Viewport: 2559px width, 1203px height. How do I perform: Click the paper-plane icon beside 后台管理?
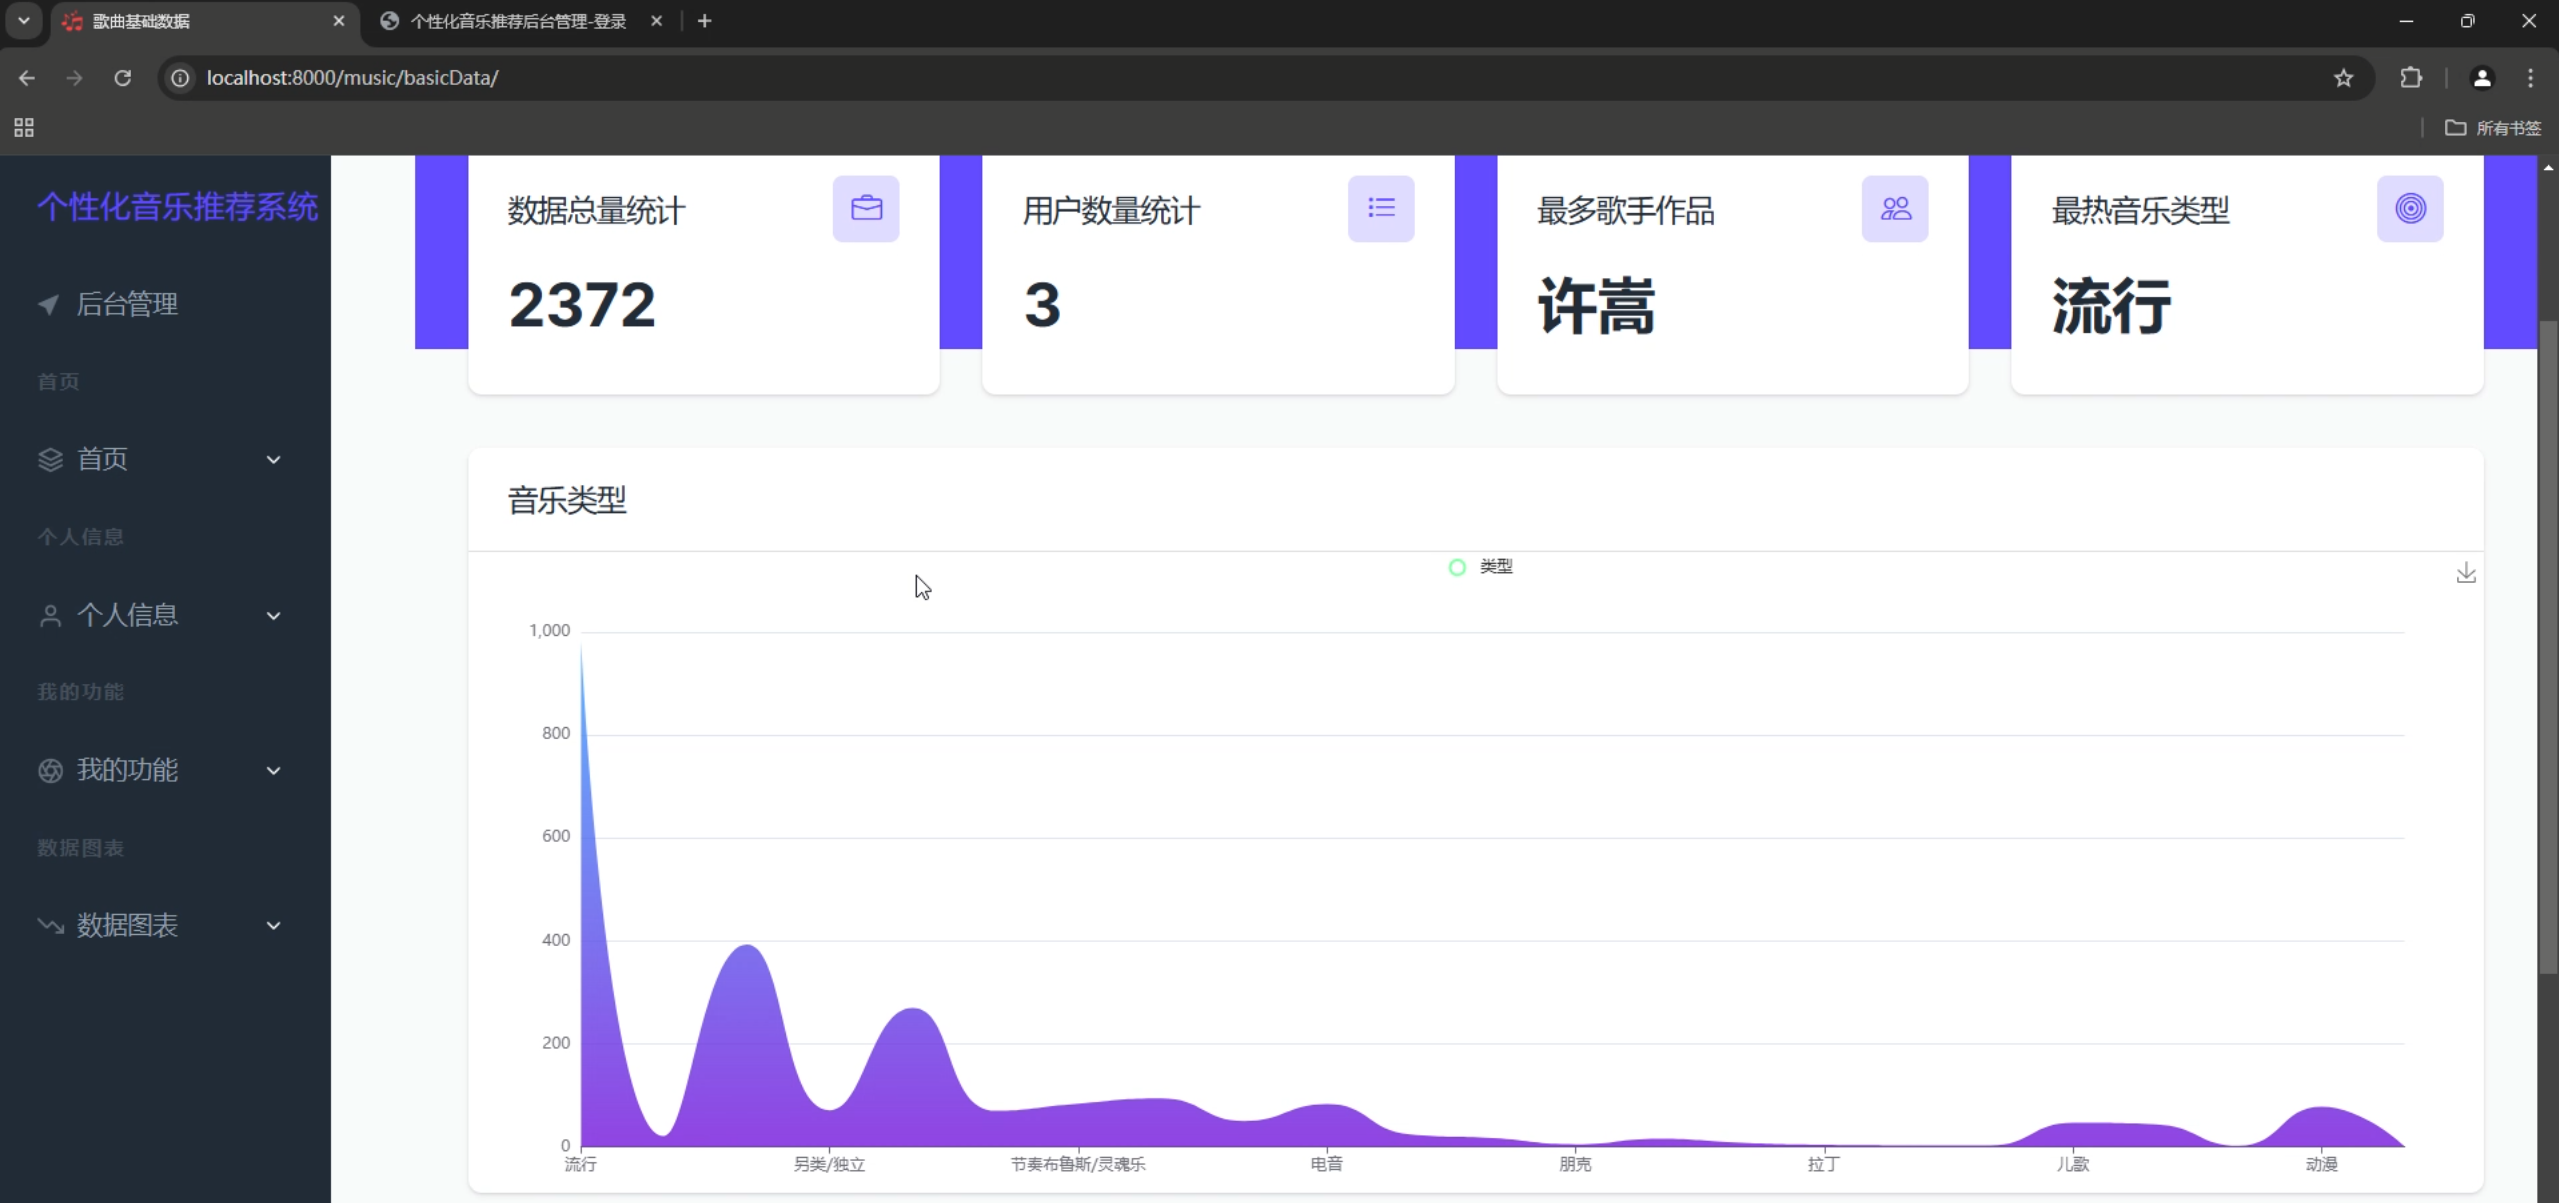(x=48, y=304)
